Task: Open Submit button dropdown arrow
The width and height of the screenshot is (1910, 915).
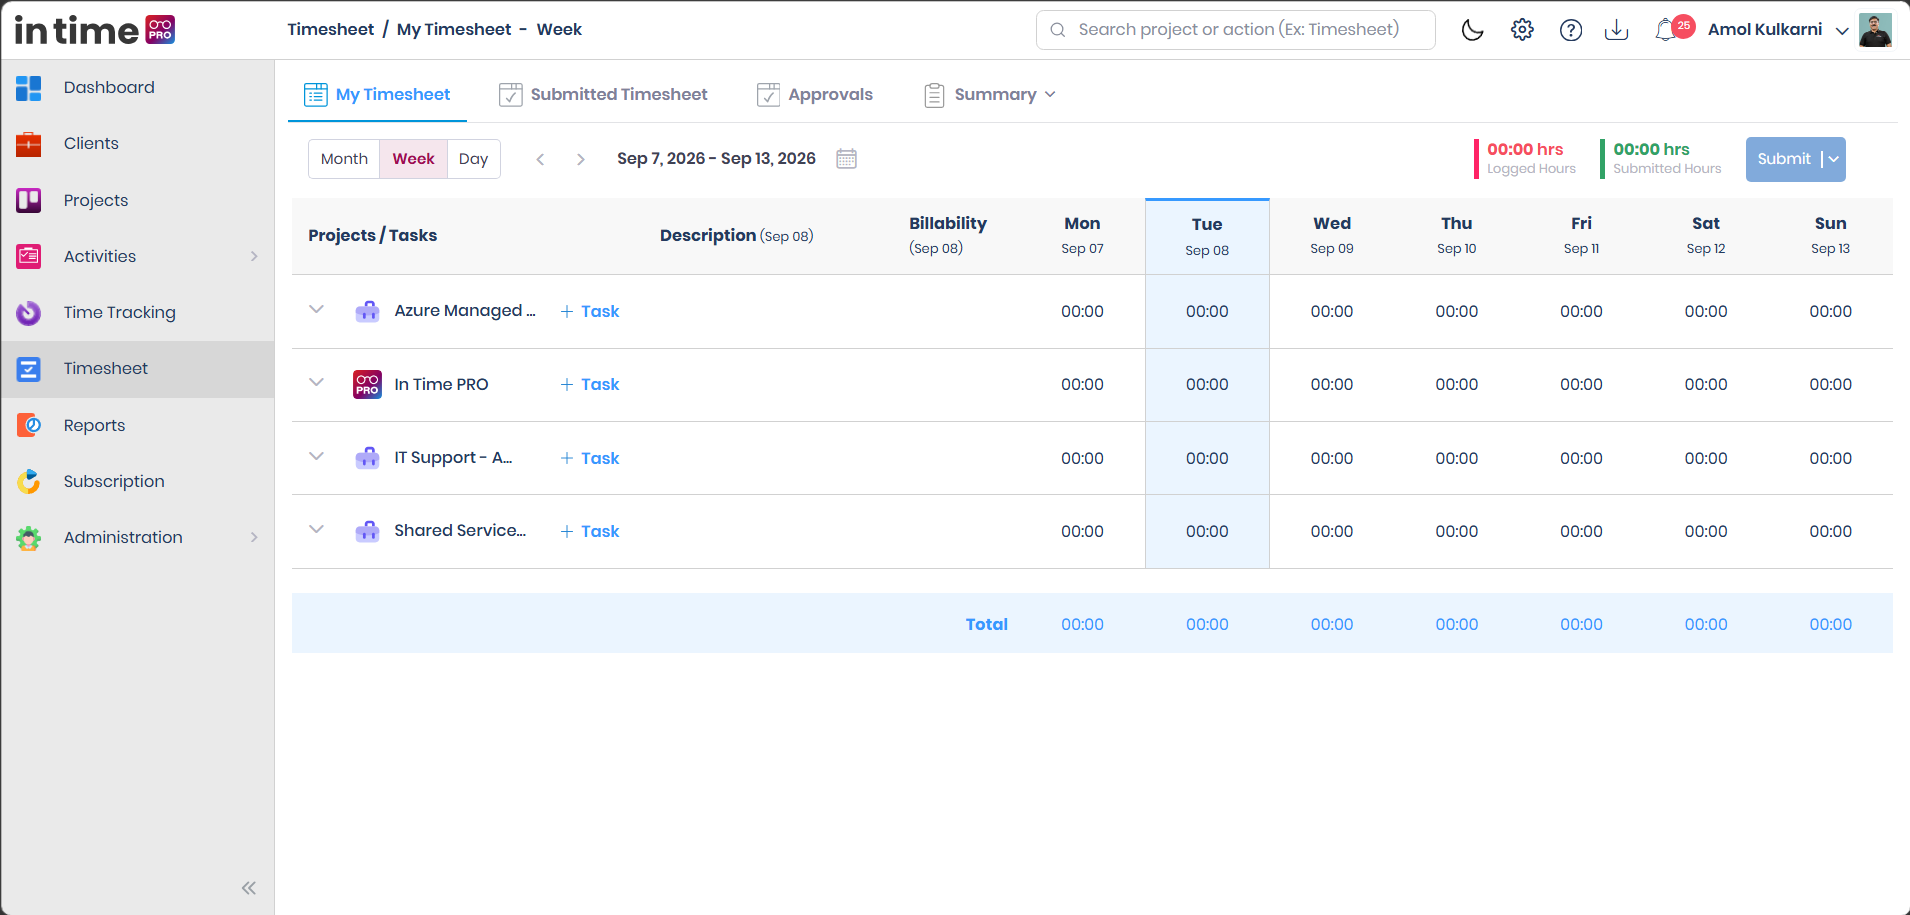Action: (1834, 159)
